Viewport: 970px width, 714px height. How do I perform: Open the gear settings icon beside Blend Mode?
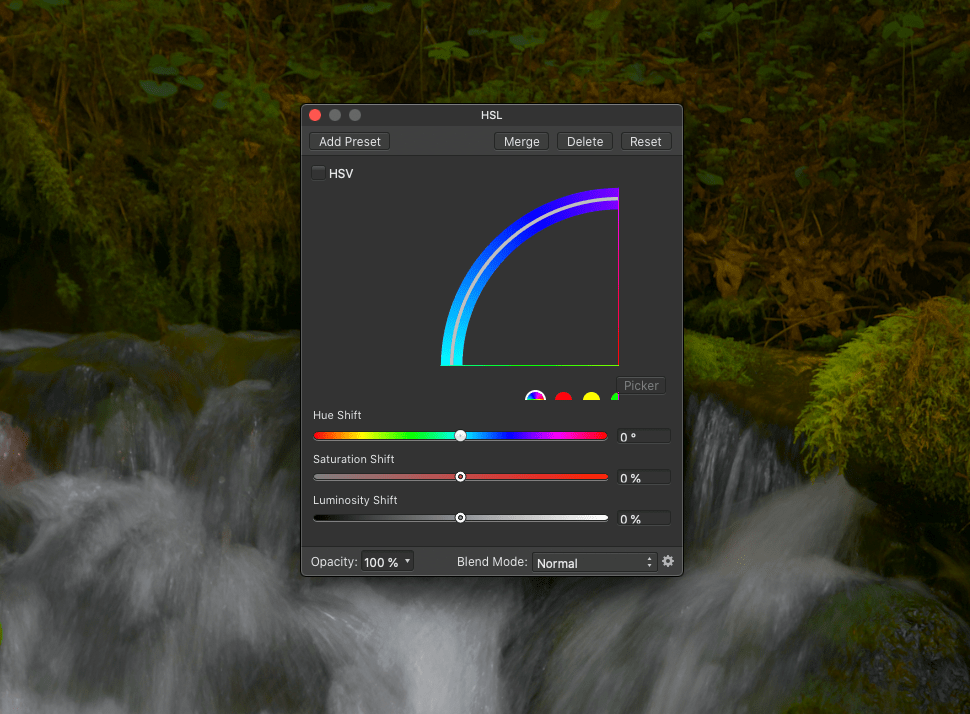tap(667, 561)
